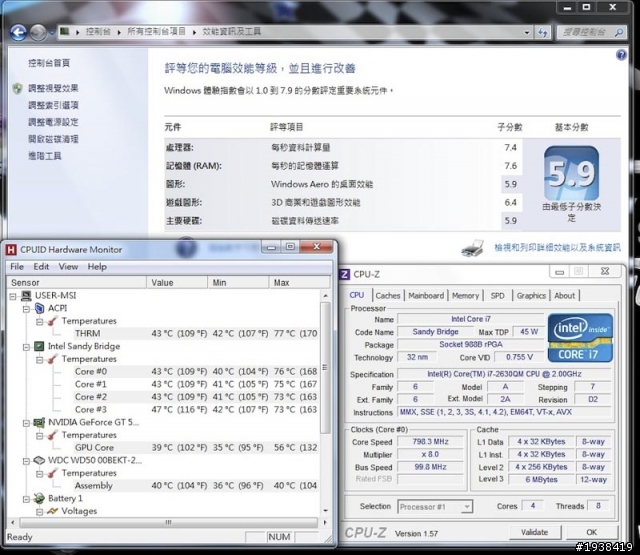Image resolution: width=640 pixels, height=555 pixels.
Task: Click the Forward arrow in Control Panel
Action: [38, 32]
